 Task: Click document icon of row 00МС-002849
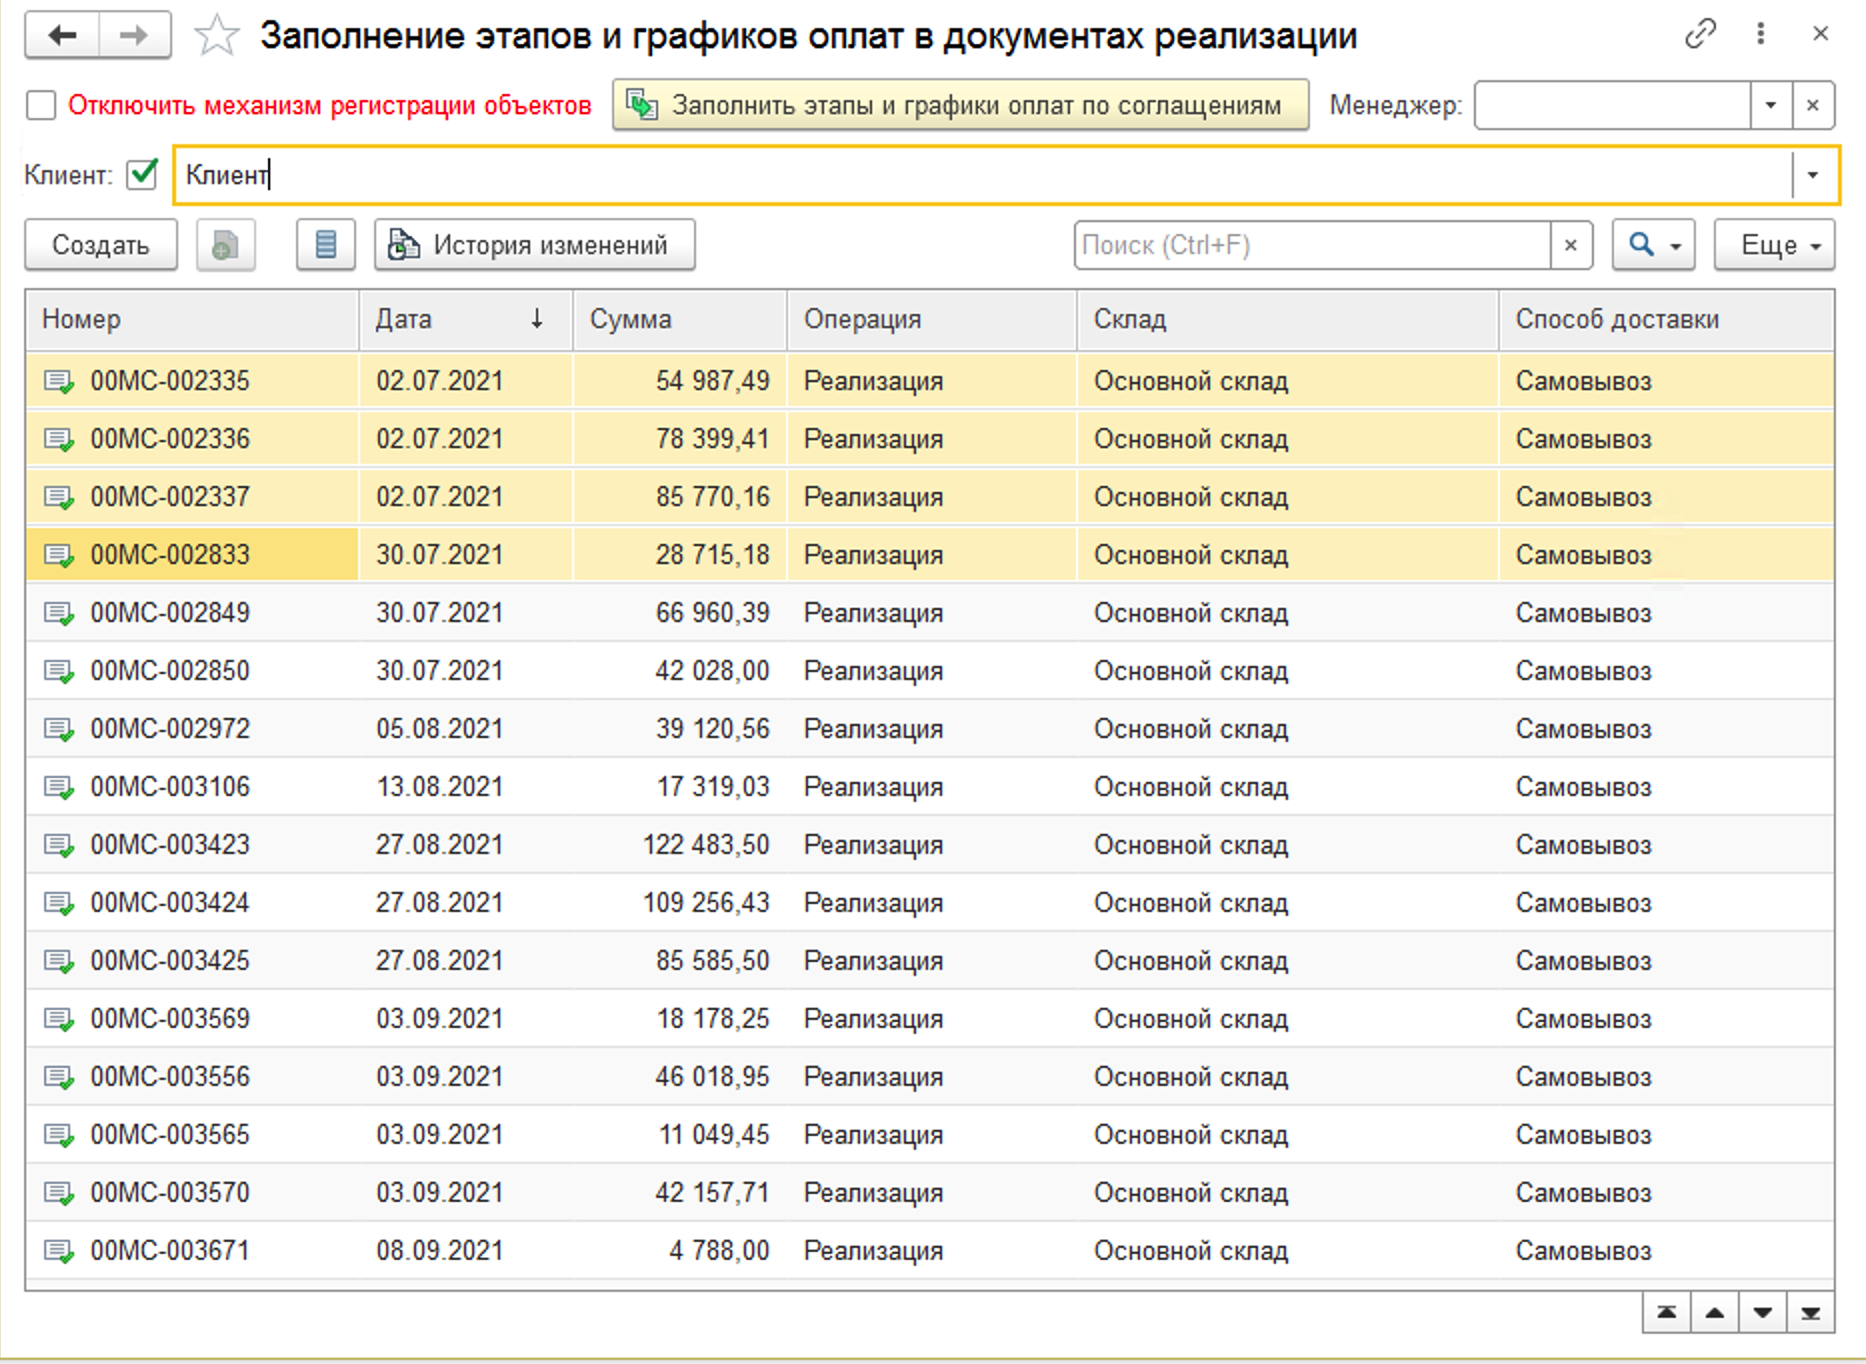click(59, 613)
